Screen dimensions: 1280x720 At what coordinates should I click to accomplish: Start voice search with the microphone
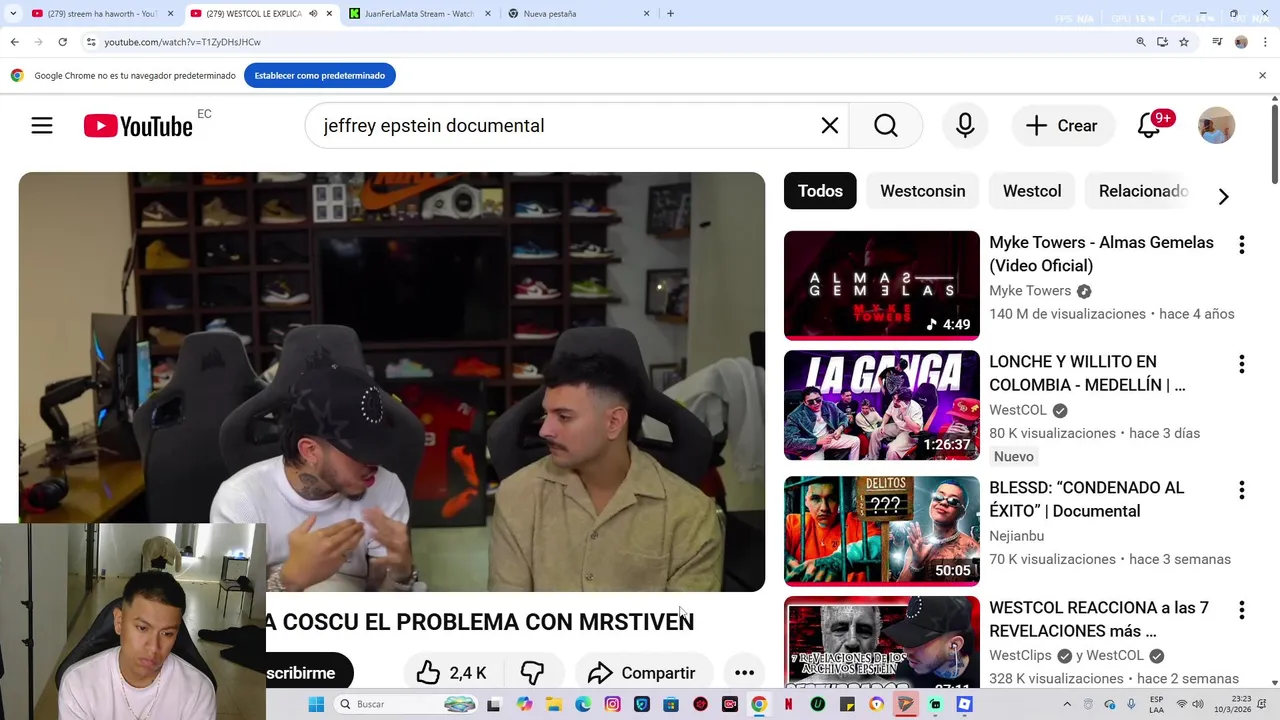(x=965, y=125)
